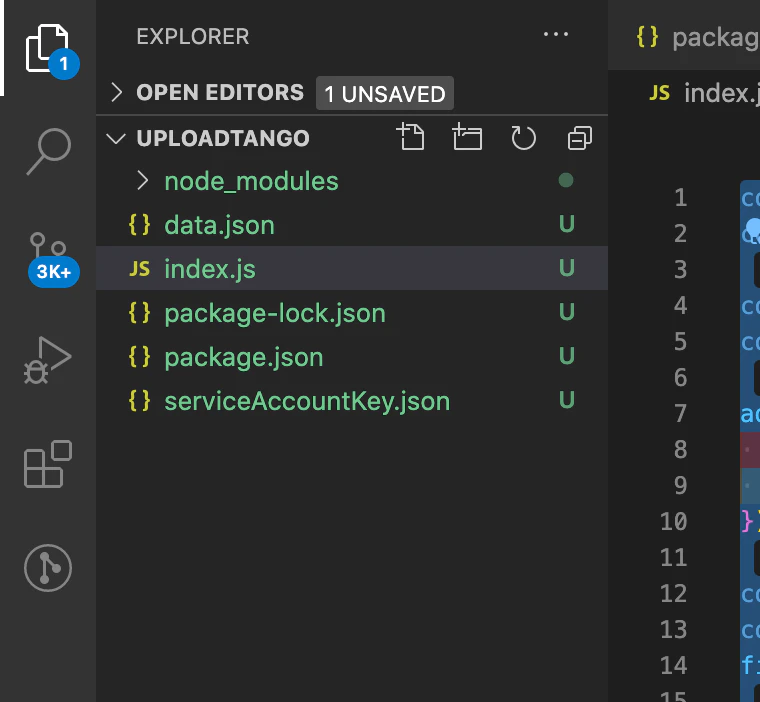The height and width of the screenshot is (702, 760).
Task: Click the 1 UNSAVED badge
Action: pos(385,93)
